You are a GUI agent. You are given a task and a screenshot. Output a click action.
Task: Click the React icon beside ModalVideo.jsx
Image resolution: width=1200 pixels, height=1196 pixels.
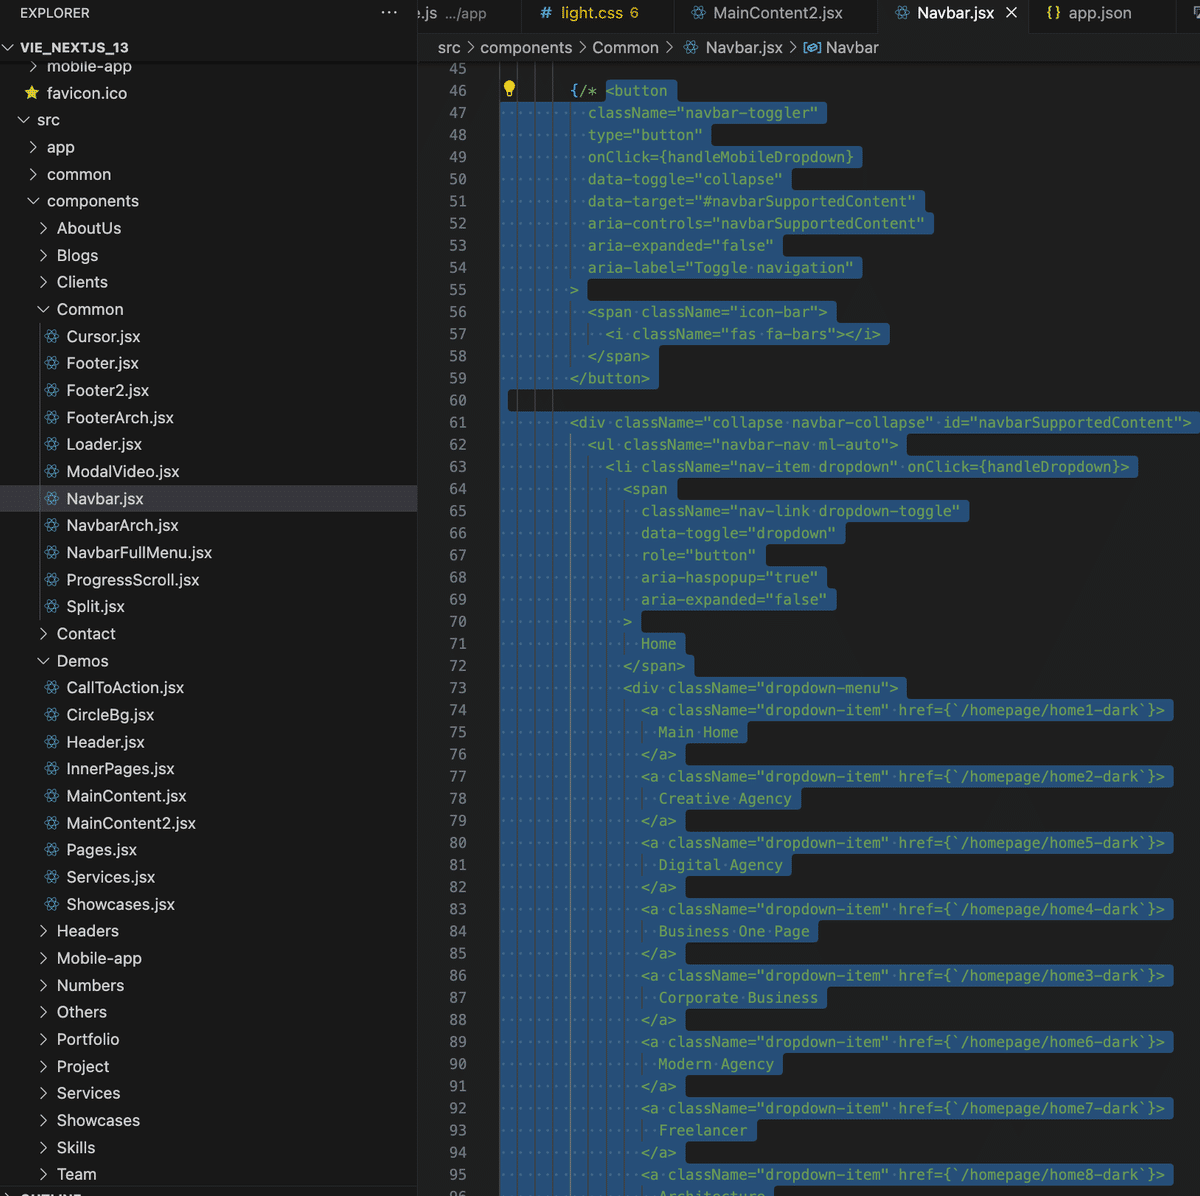coord(52,471)
